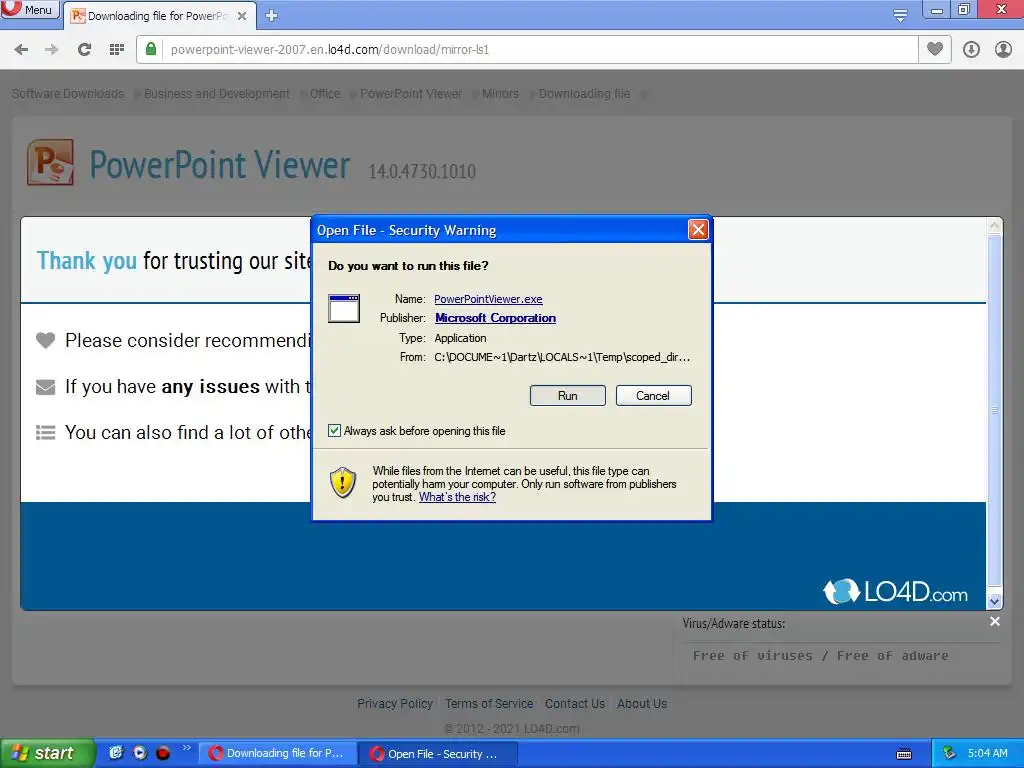
Task: Click Mirrors breadcrumb
Action: tap(500, 93)
